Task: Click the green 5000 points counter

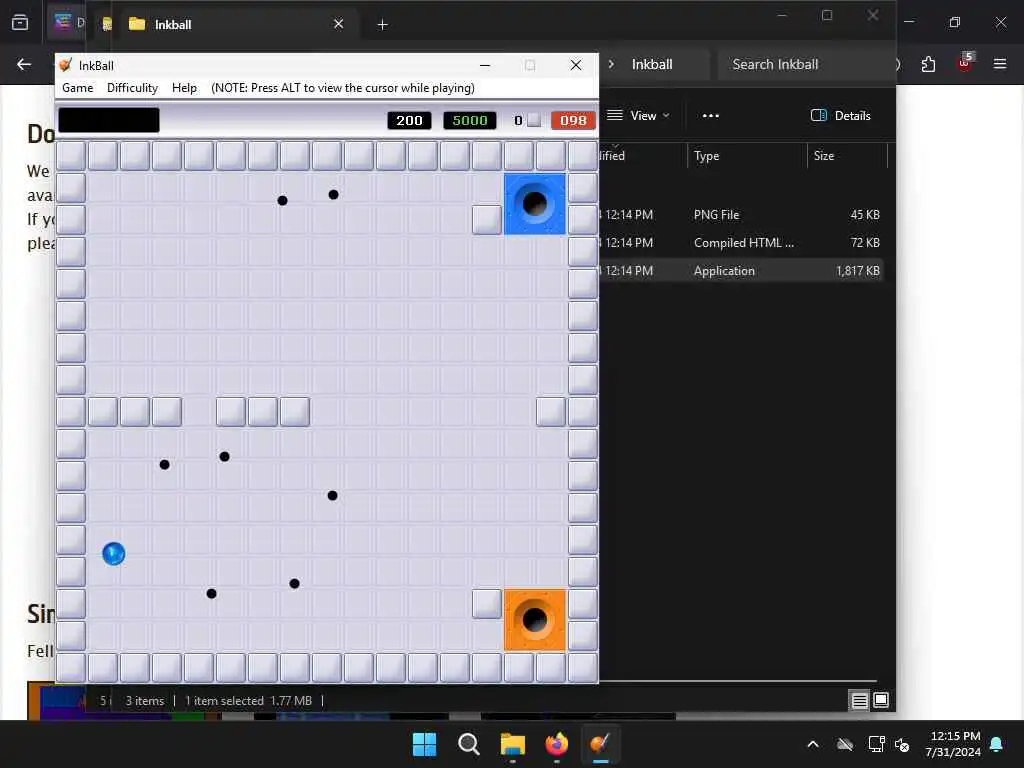Action: (x=470, y=120)
